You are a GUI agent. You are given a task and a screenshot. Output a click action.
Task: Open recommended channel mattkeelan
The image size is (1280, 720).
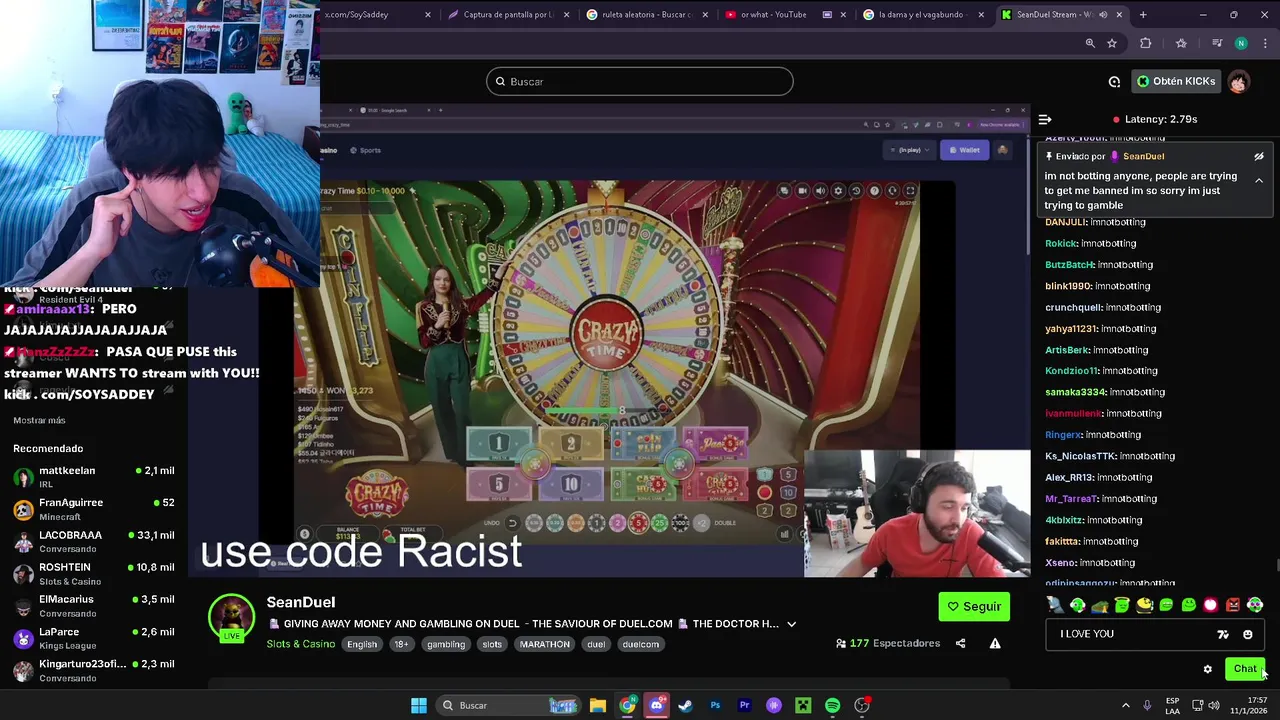pos(95,477)
